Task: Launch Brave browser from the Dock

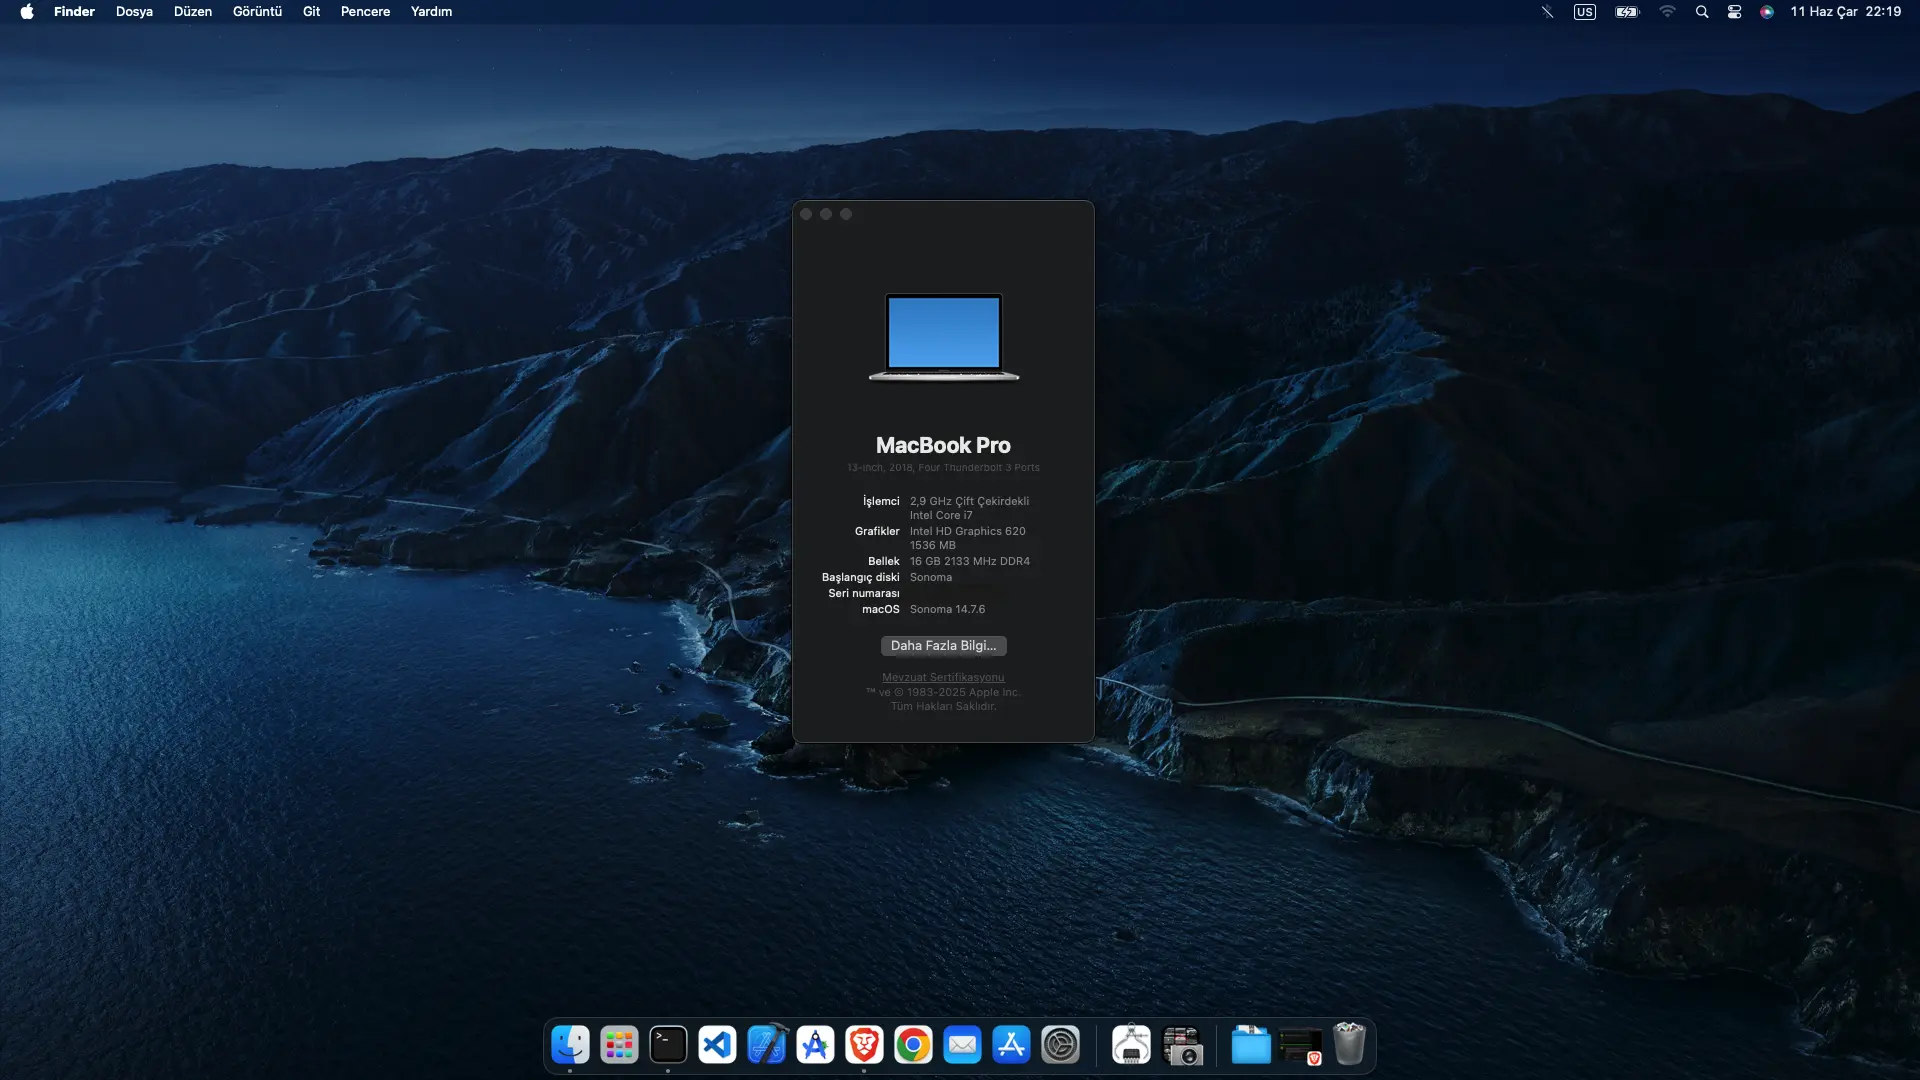Action: 864,1045
